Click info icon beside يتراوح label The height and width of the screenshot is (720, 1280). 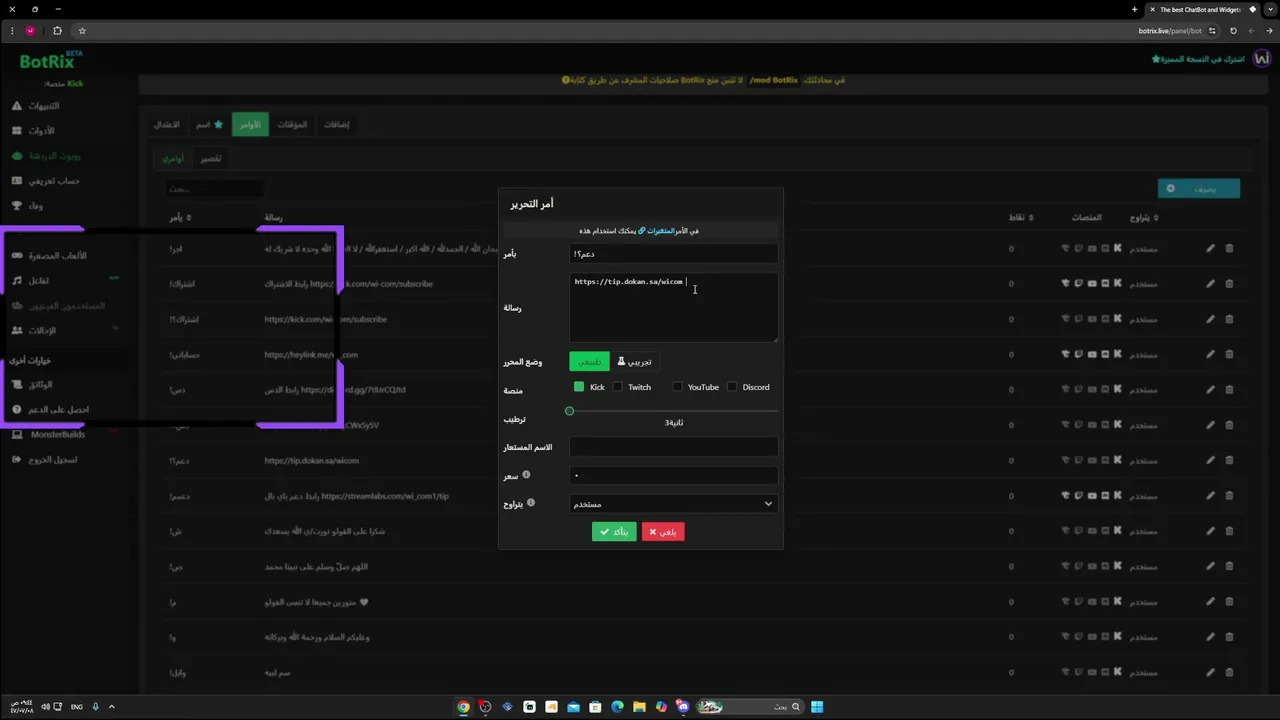click(x=531, y=503)
